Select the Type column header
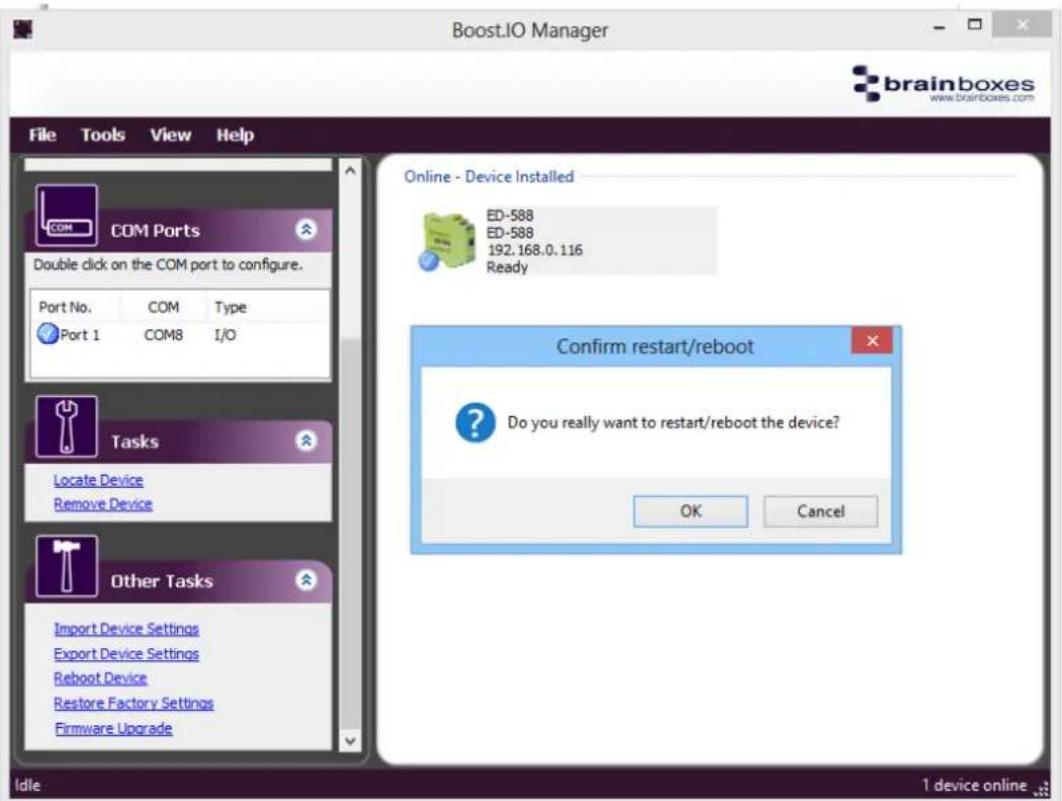This screenshot has height=801, width=1062. coord(230,307)
